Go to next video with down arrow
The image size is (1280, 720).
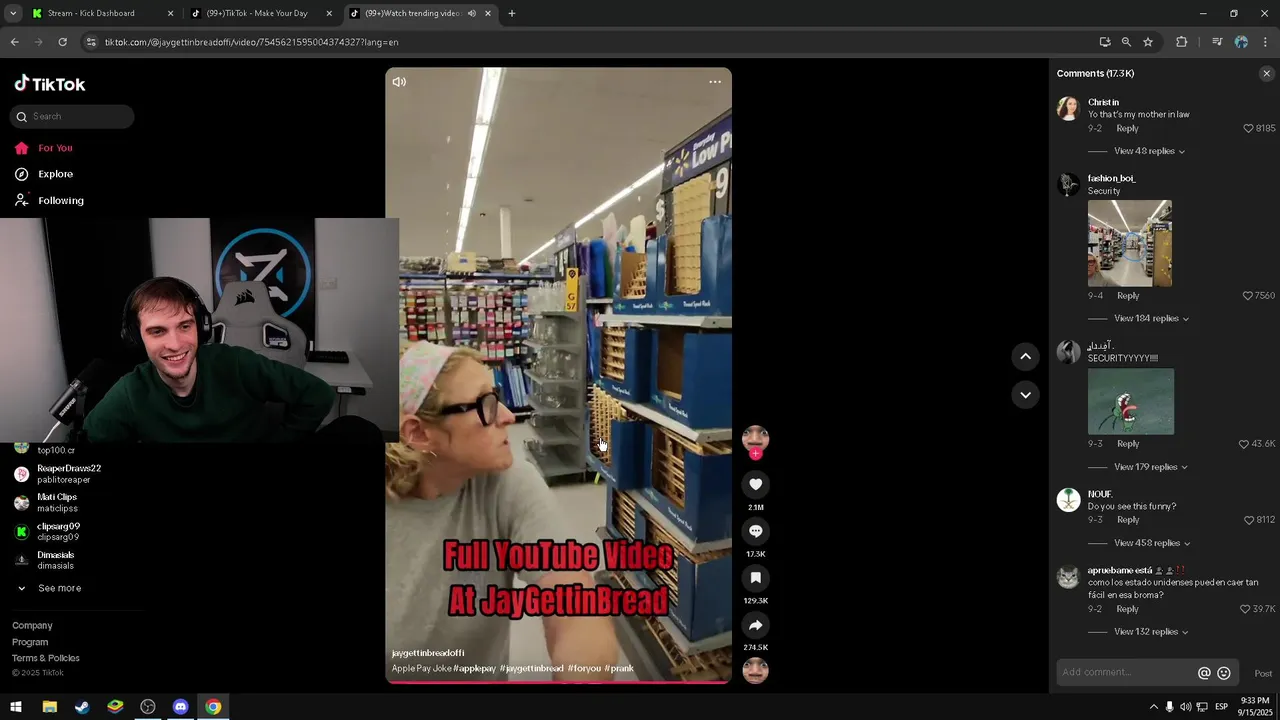(1025, 395)
